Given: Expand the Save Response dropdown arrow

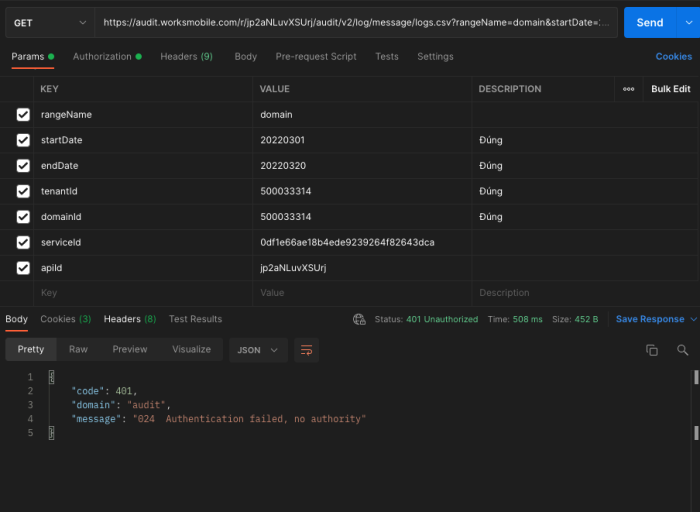Looking at the screenshot, I should (x=693, y=319).
